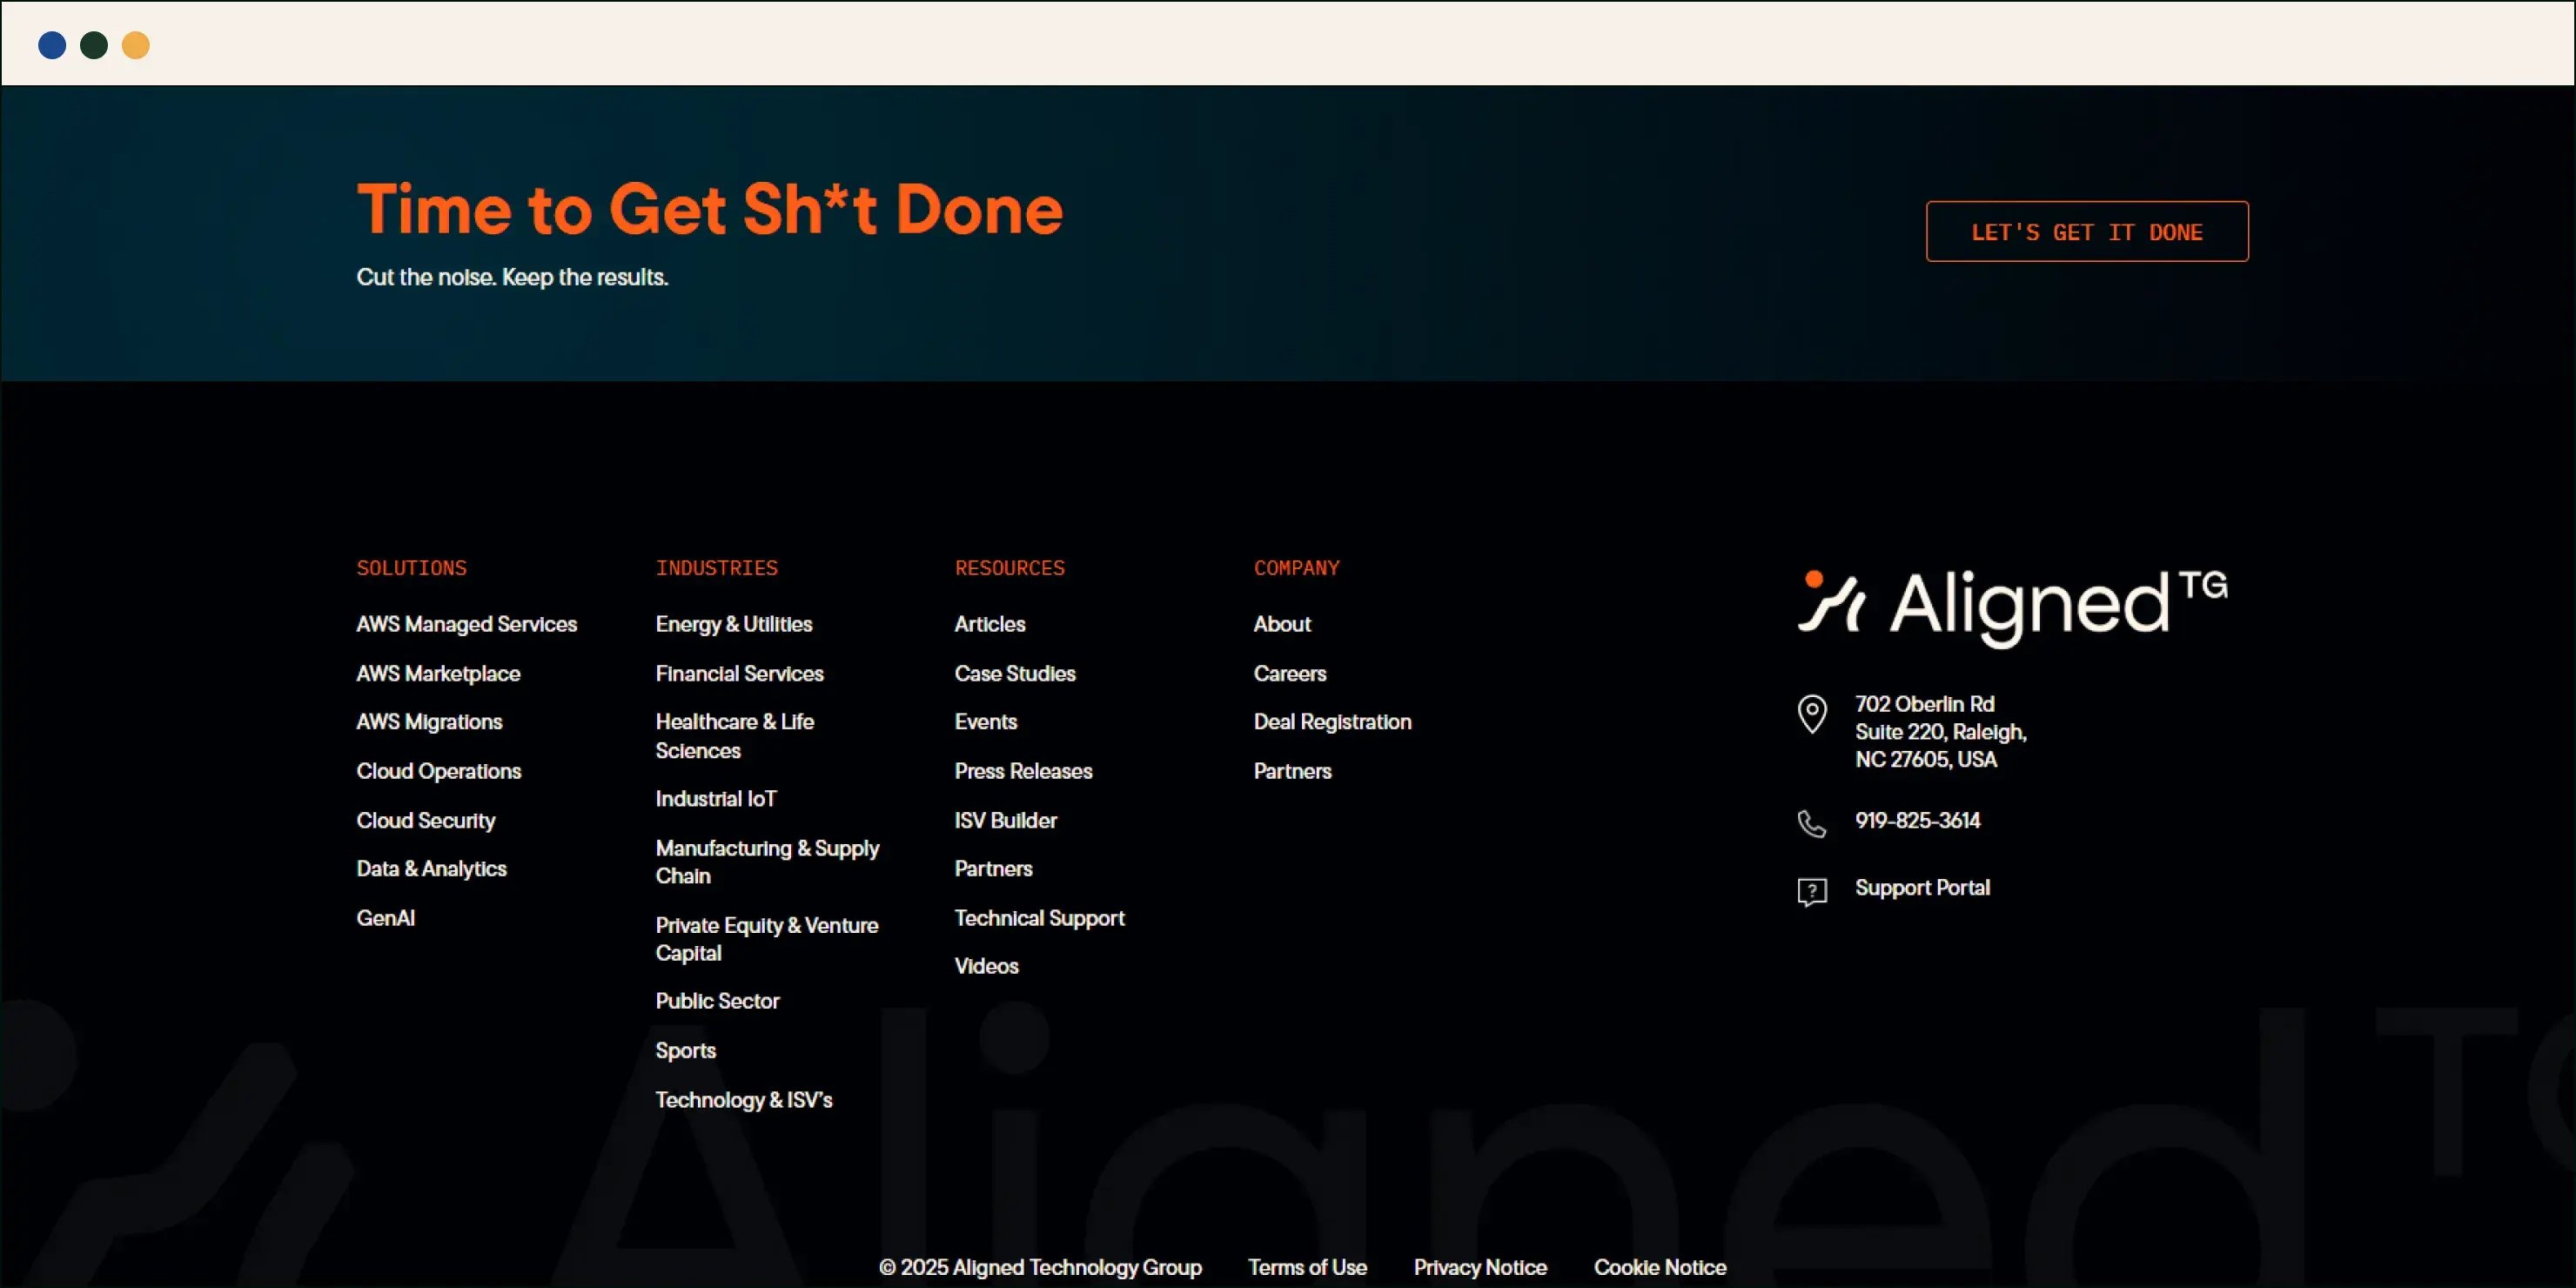This screenshot has height=1288, width=2576.
Task: Call 919-825-3614 by clicking the number
Action: 1916,820
